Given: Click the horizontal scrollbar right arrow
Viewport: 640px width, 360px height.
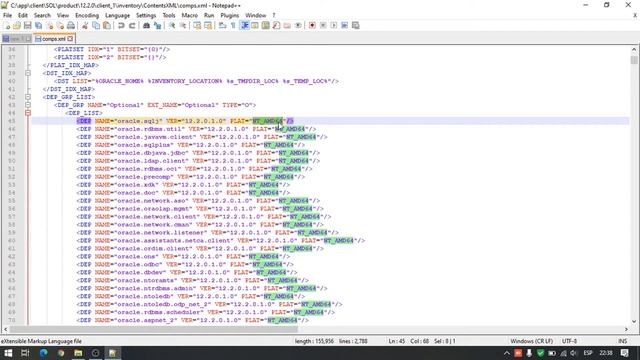Looking at the screenshot, I should pyautogui.click(x=627, y=329).
